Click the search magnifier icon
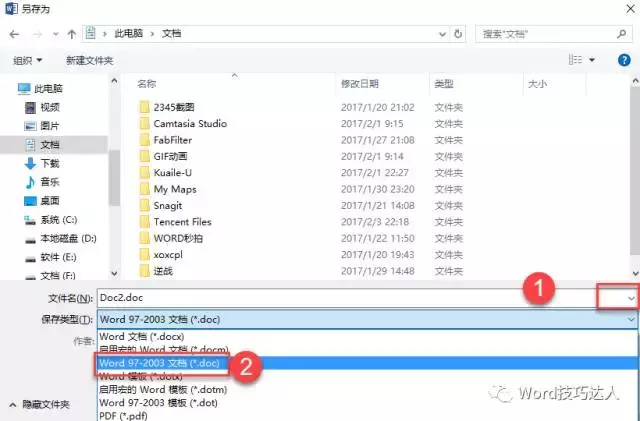This screenshot has width=640, height=421. (x=621, y=34)
